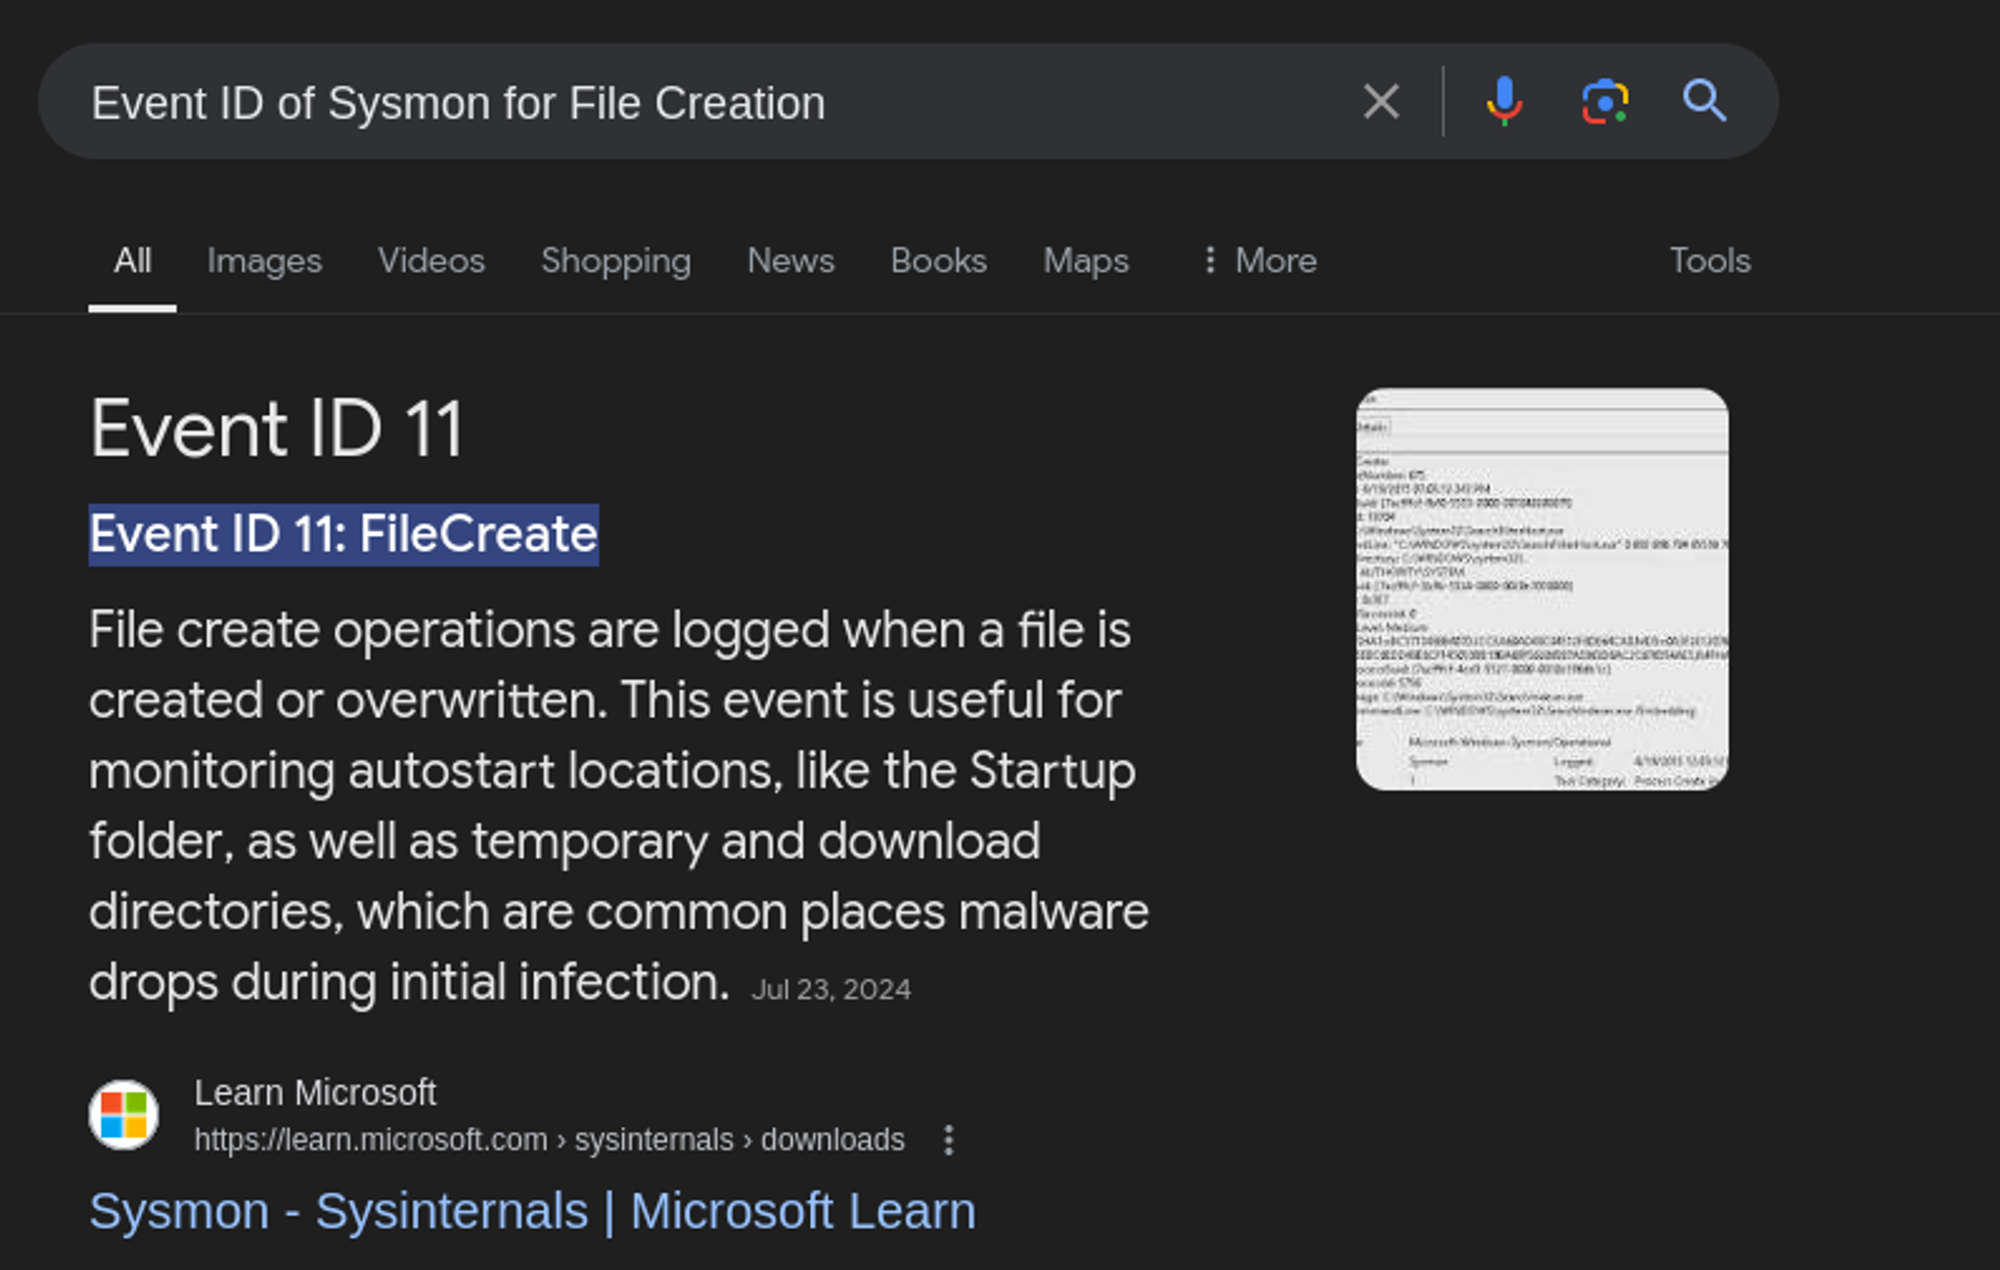Start voice search with the microphone icon

pyautogui.click(x=1503, y=102)
